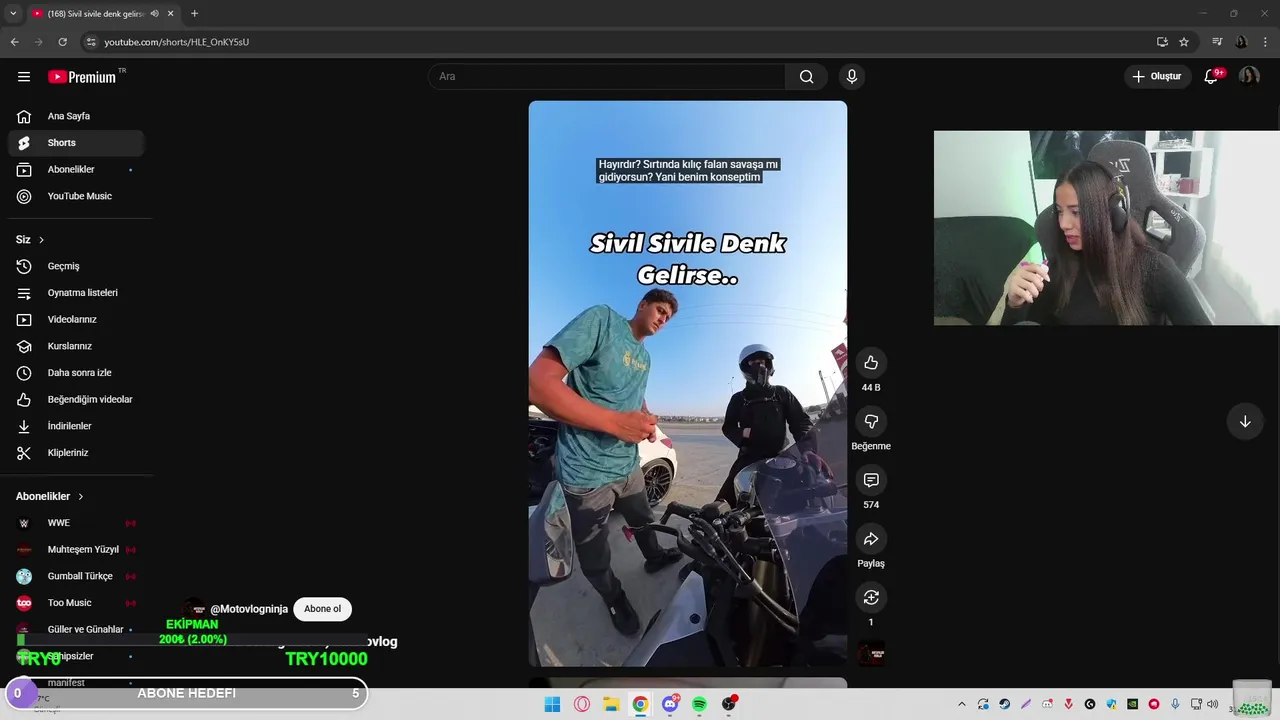Expand the Abonelikler section header
The image size is (1280, 720).
(50, 496)
